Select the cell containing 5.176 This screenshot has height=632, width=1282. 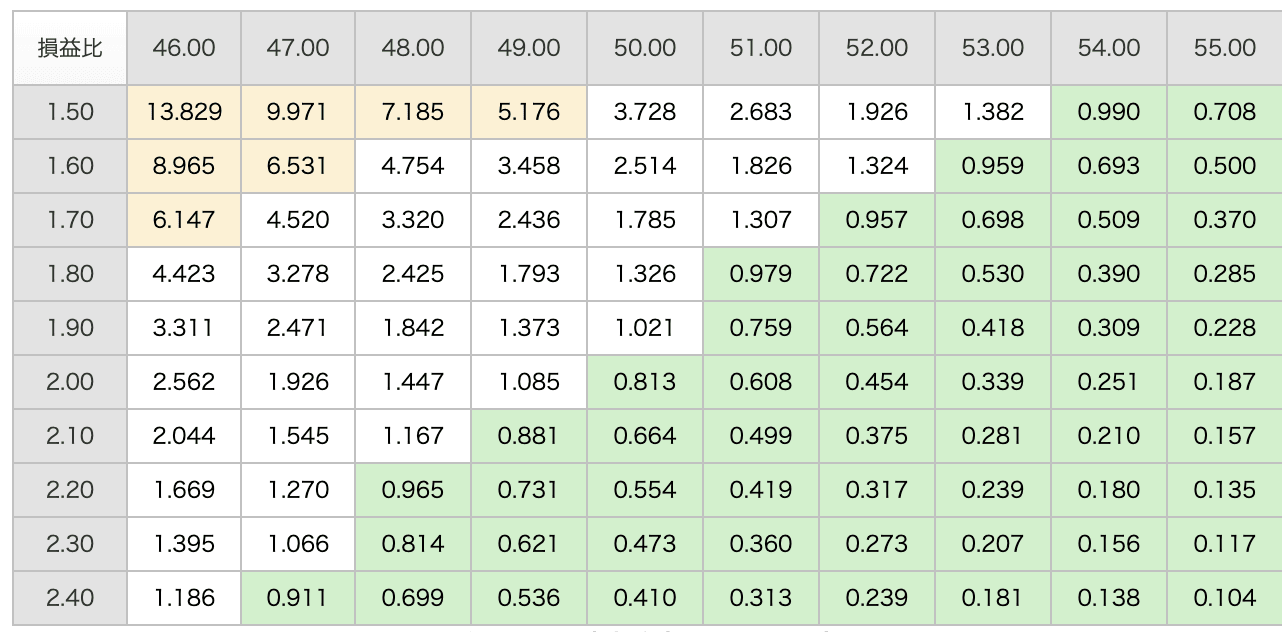pos(529,111)
